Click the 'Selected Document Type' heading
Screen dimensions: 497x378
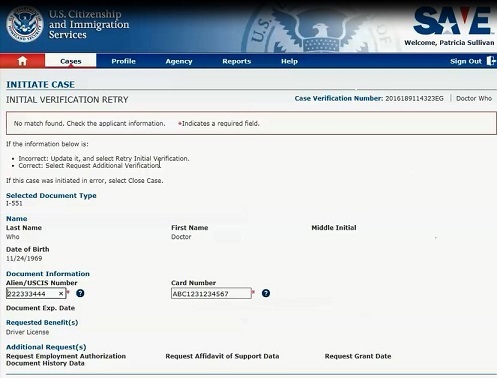(x=51, y=195)
